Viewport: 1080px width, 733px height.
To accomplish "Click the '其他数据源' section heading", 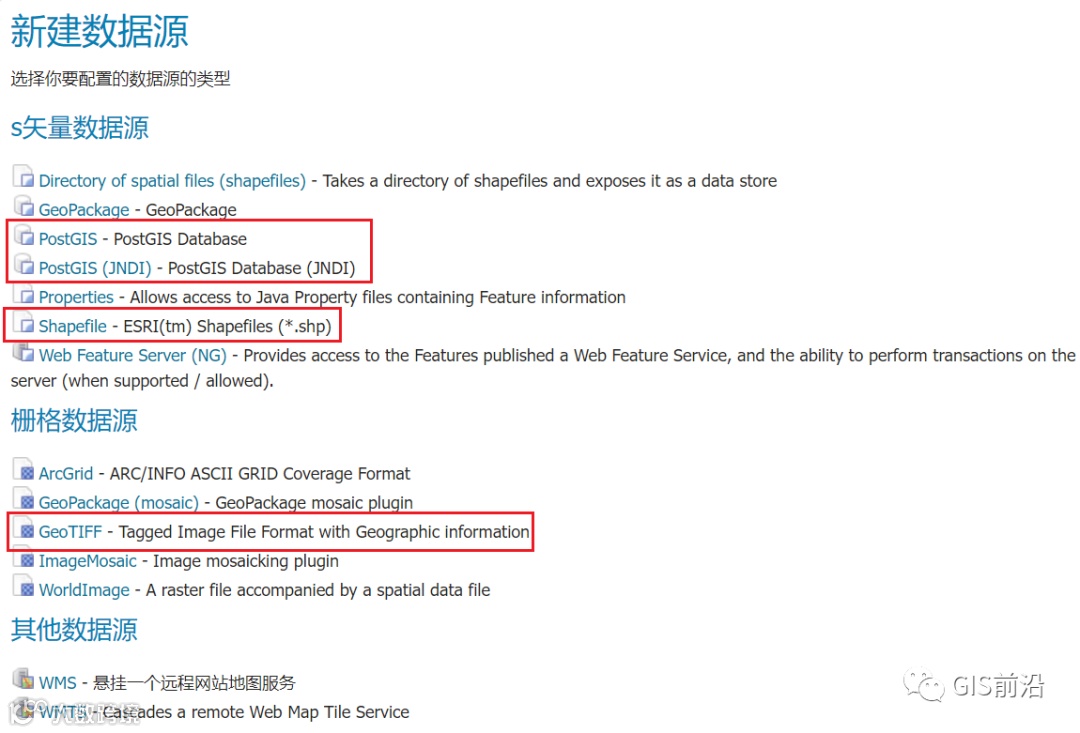I will coord(74,630).
